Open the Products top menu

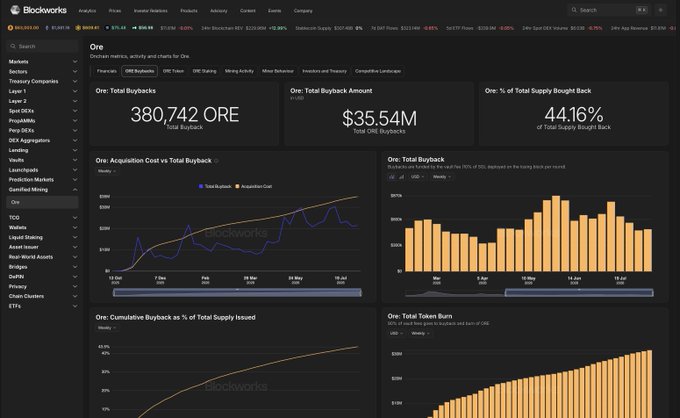click(189, 10)
